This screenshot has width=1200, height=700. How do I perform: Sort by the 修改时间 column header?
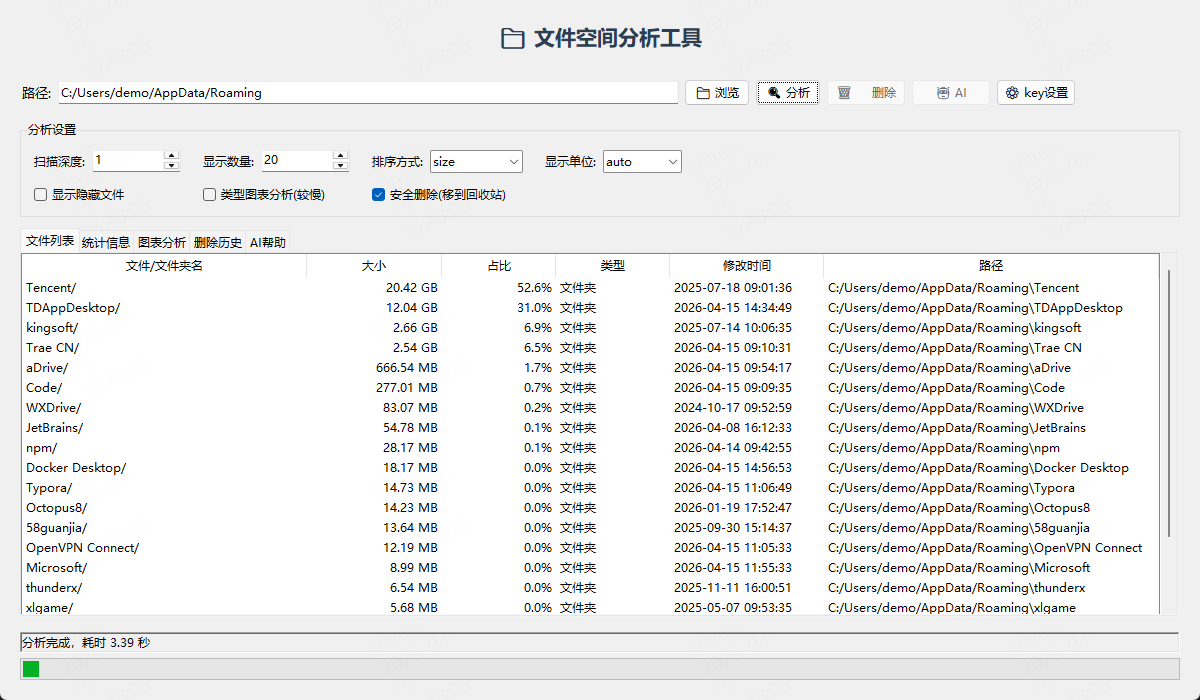pos(747,266)
